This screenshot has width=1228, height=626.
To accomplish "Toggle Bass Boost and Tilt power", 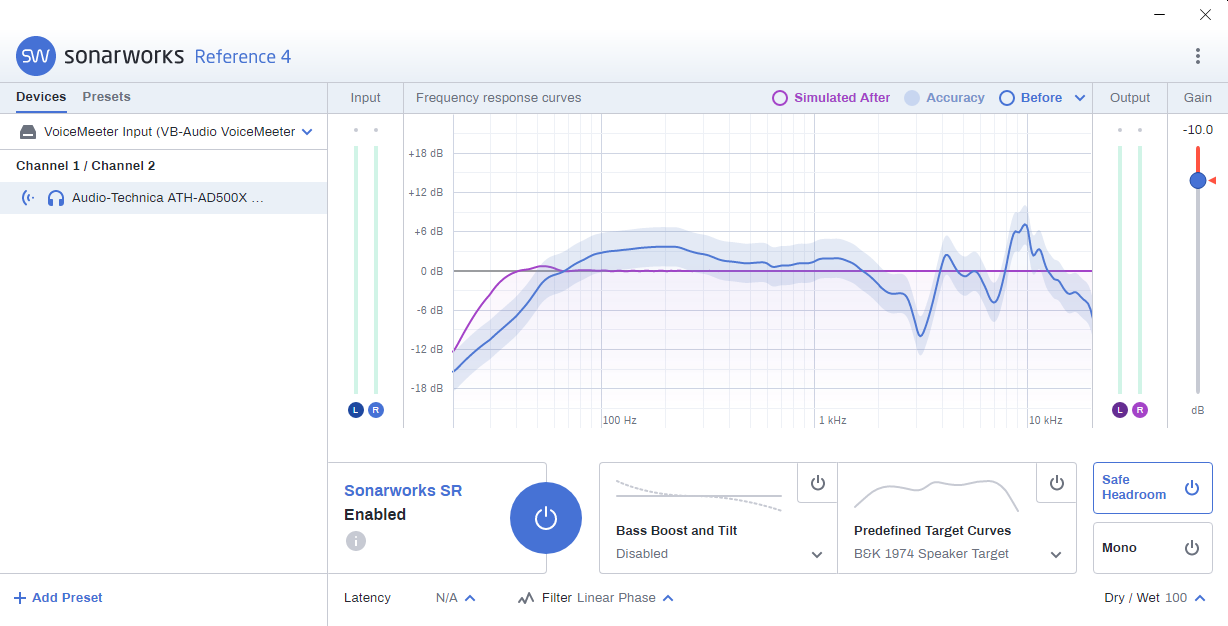I will click(x=818, y=483).
